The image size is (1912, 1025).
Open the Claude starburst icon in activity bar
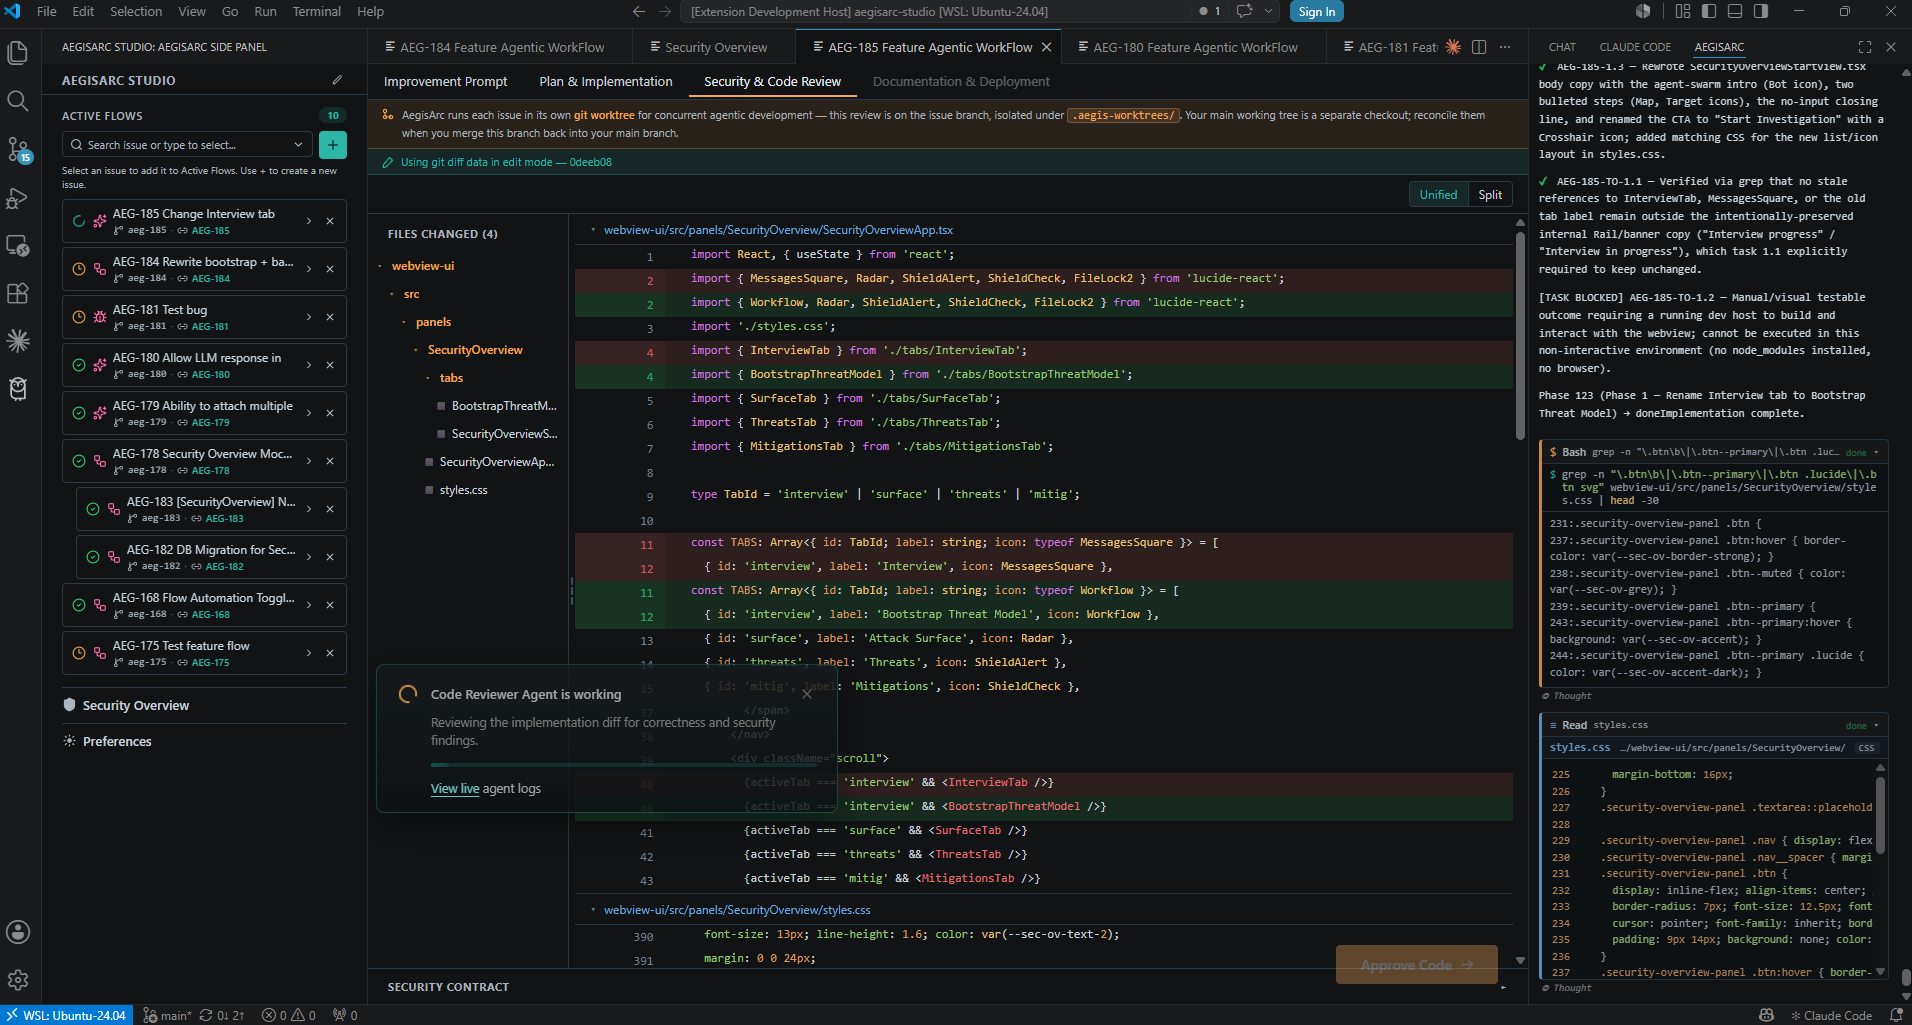(18, 341)
